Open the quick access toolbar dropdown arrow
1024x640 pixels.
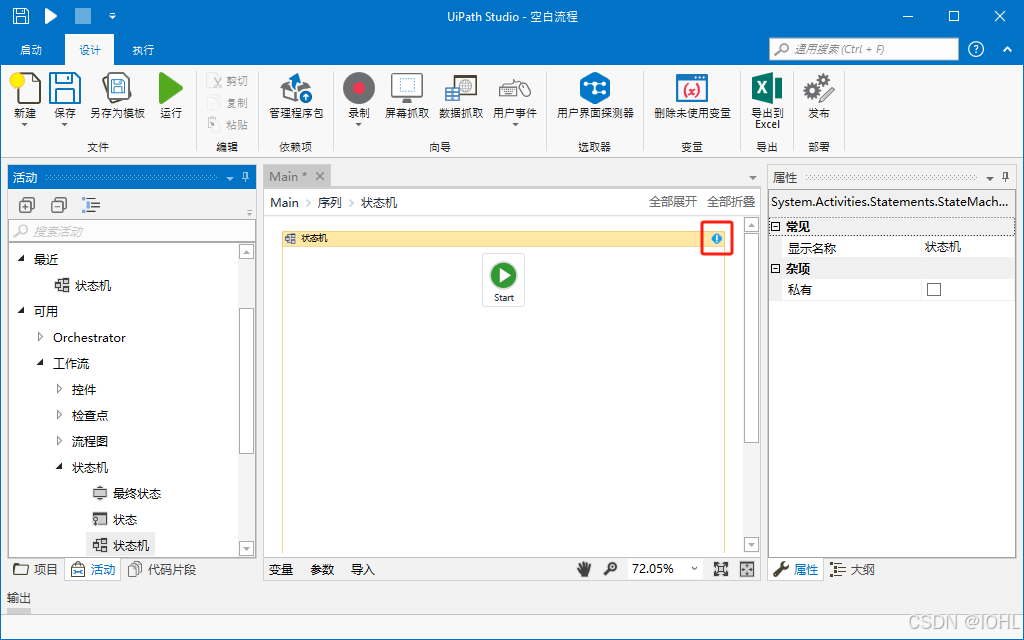112,16
